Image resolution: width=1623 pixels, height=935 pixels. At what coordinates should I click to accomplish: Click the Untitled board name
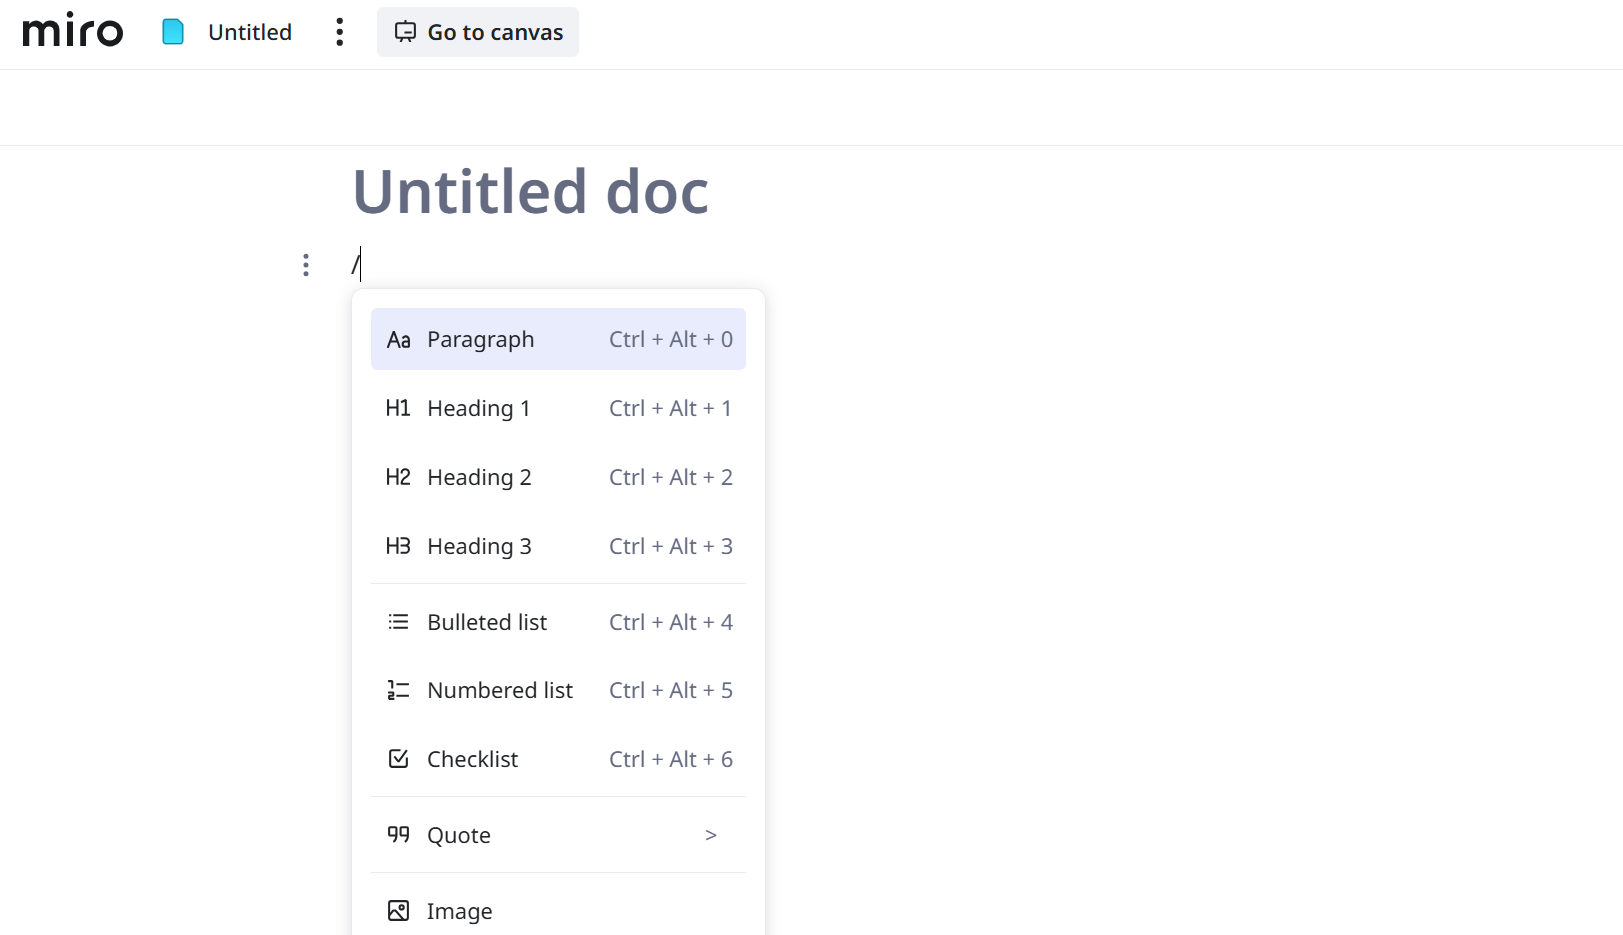(x=250, y=32)
